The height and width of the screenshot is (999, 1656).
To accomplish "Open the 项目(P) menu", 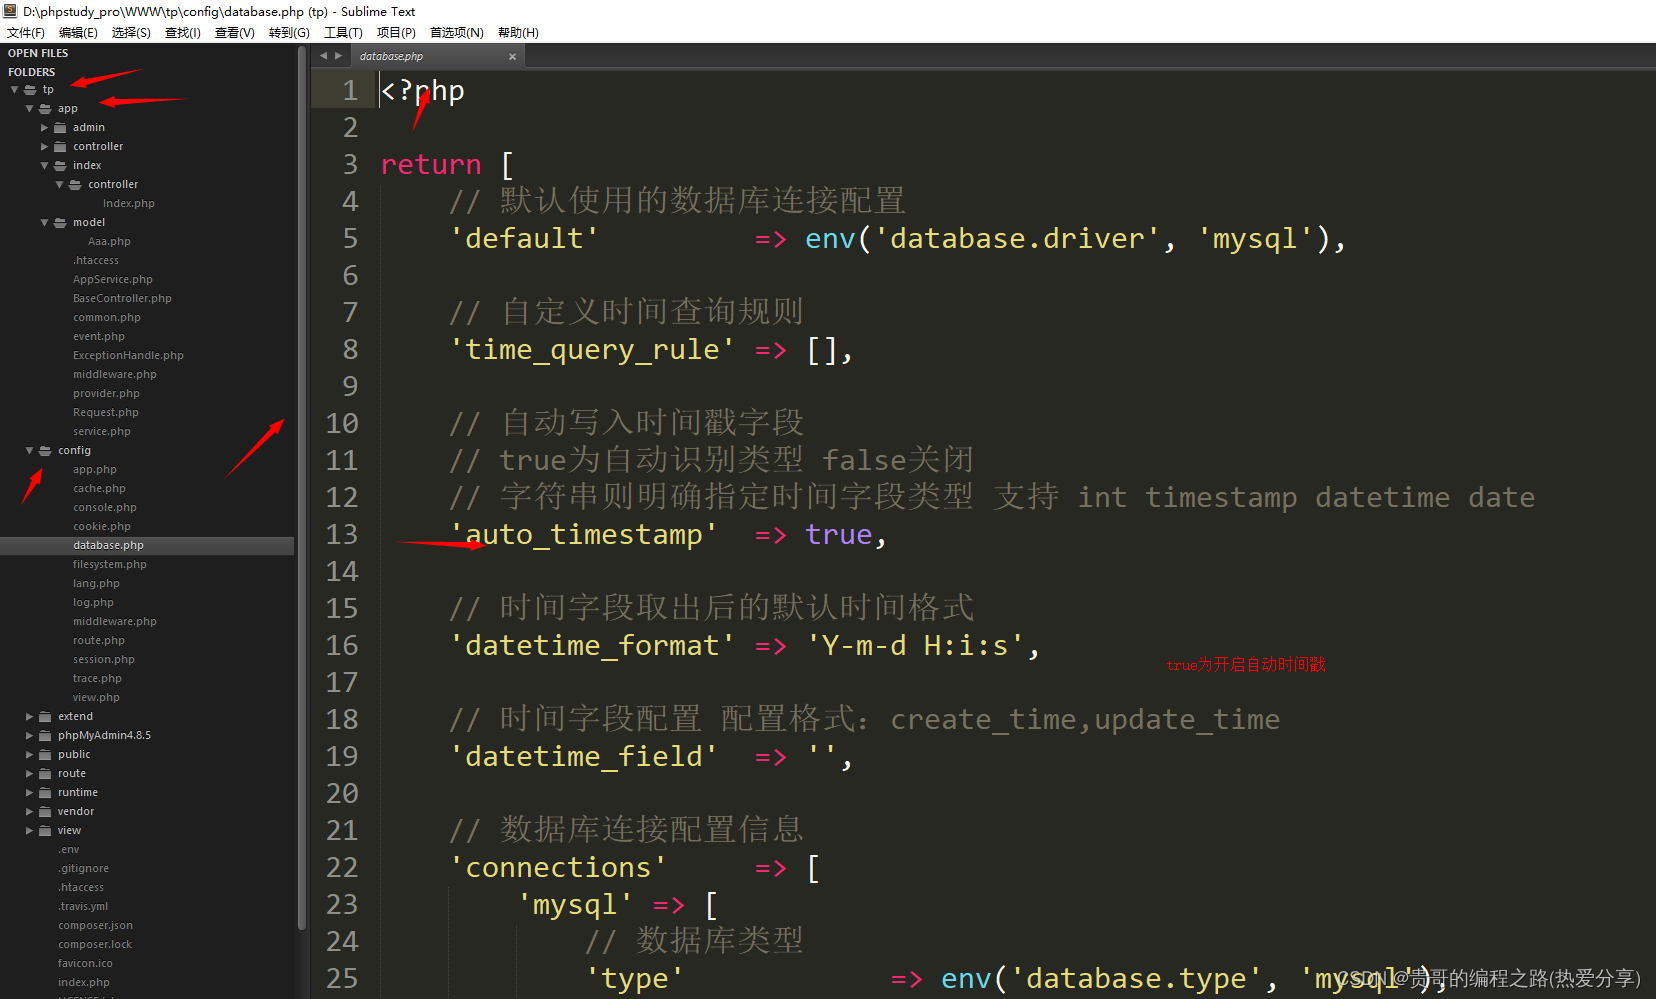I will click(396, 33).
